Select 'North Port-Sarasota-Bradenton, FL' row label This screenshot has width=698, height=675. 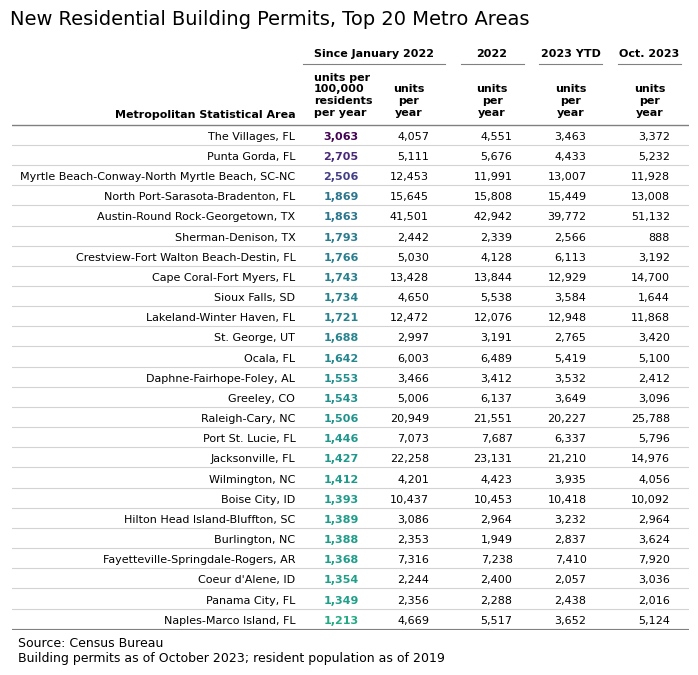(x=199, y=196)
